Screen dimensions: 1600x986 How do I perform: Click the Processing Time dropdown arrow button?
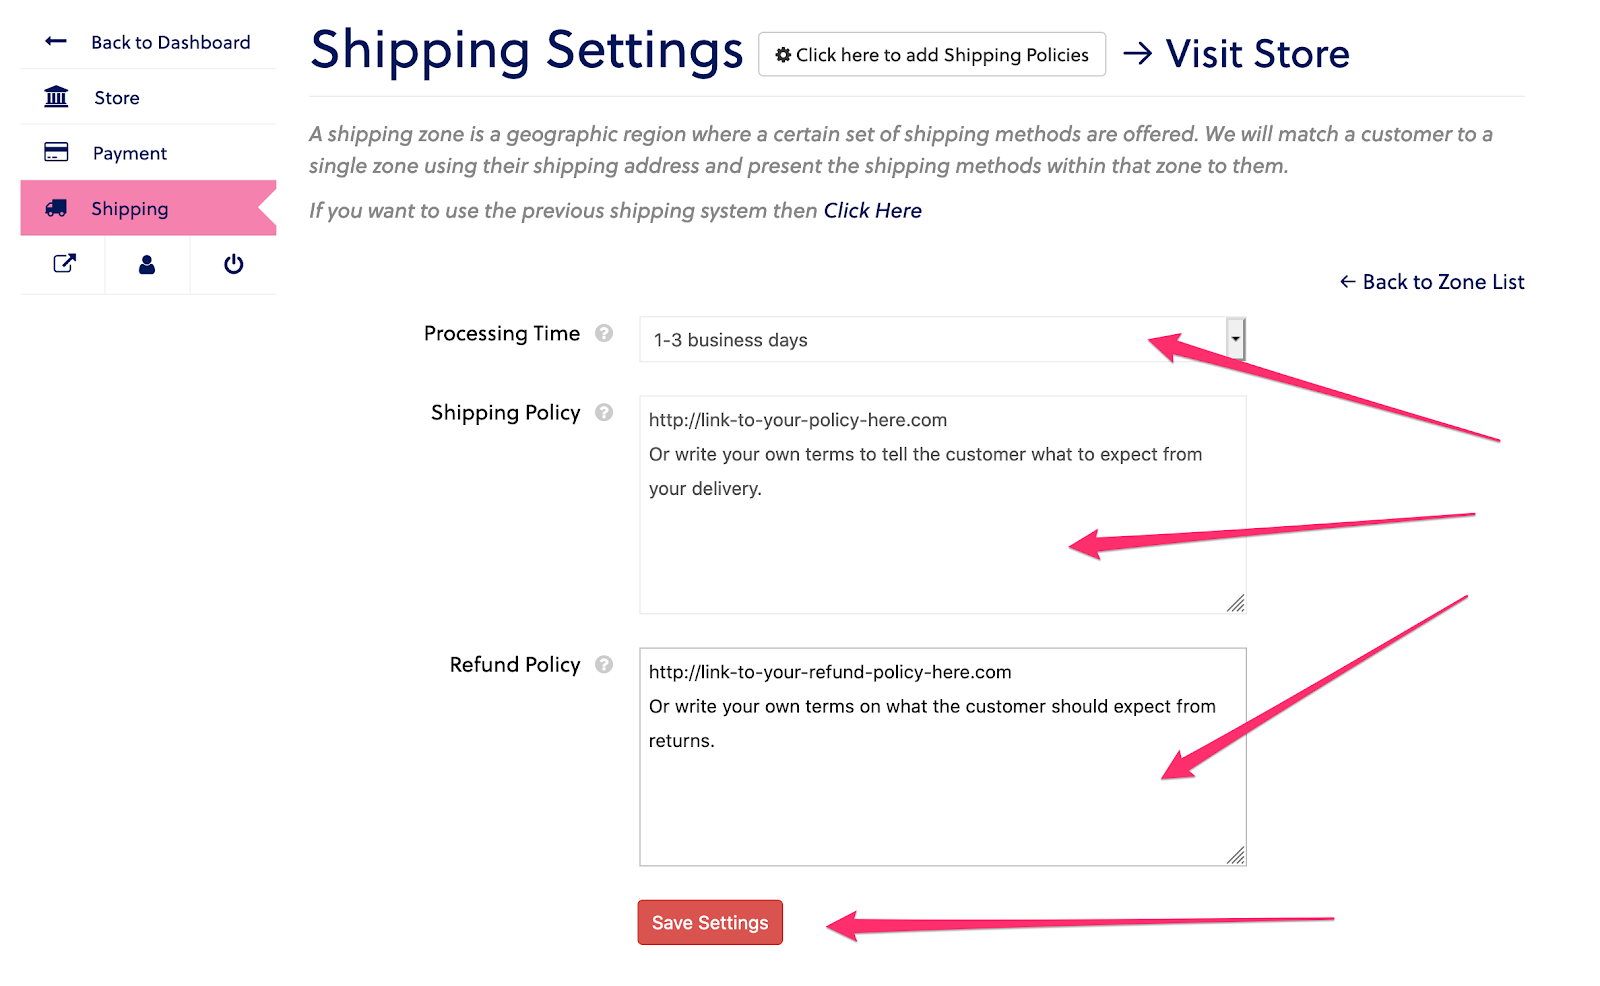[1236, 339]
